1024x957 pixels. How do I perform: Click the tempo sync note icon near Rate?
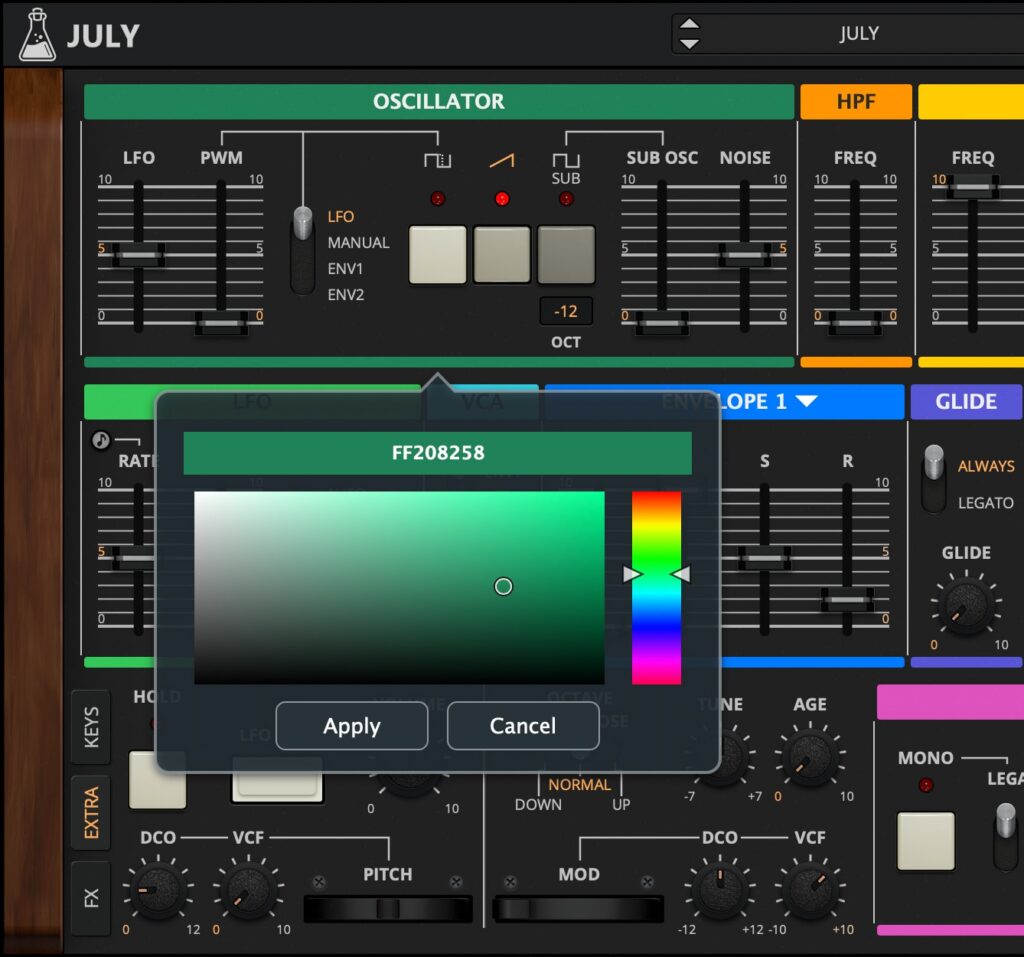[x=100, y=440]
